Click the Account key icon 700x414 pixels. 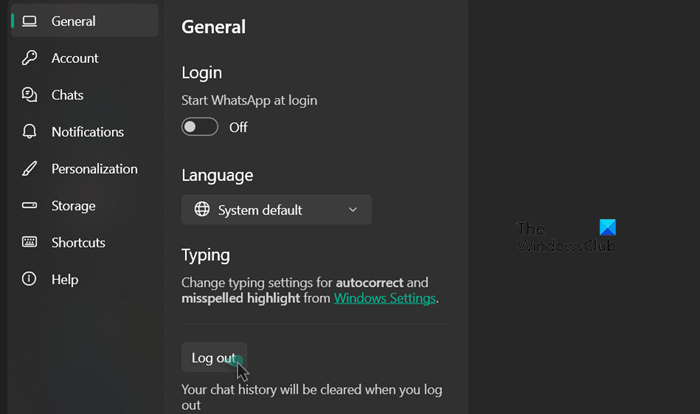(30, 58)
